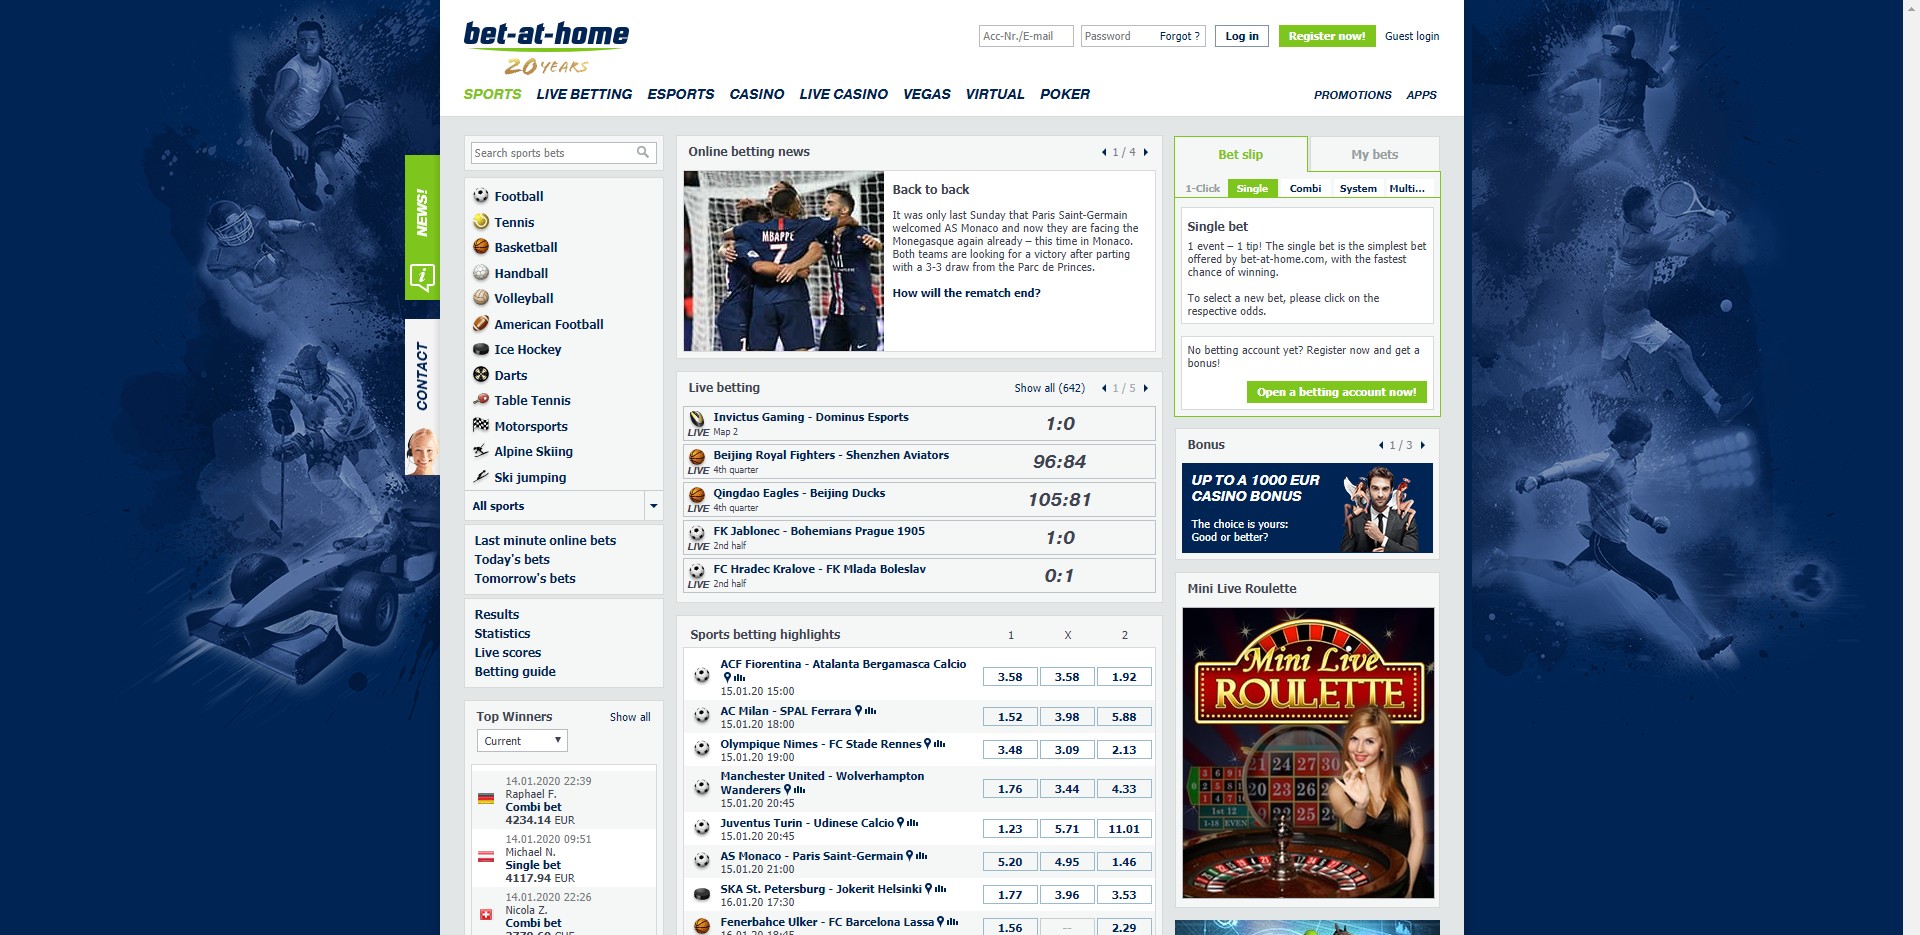Go to next betting news article arrow
This screenshot has height=935, width=1920.
[1146, 152]
